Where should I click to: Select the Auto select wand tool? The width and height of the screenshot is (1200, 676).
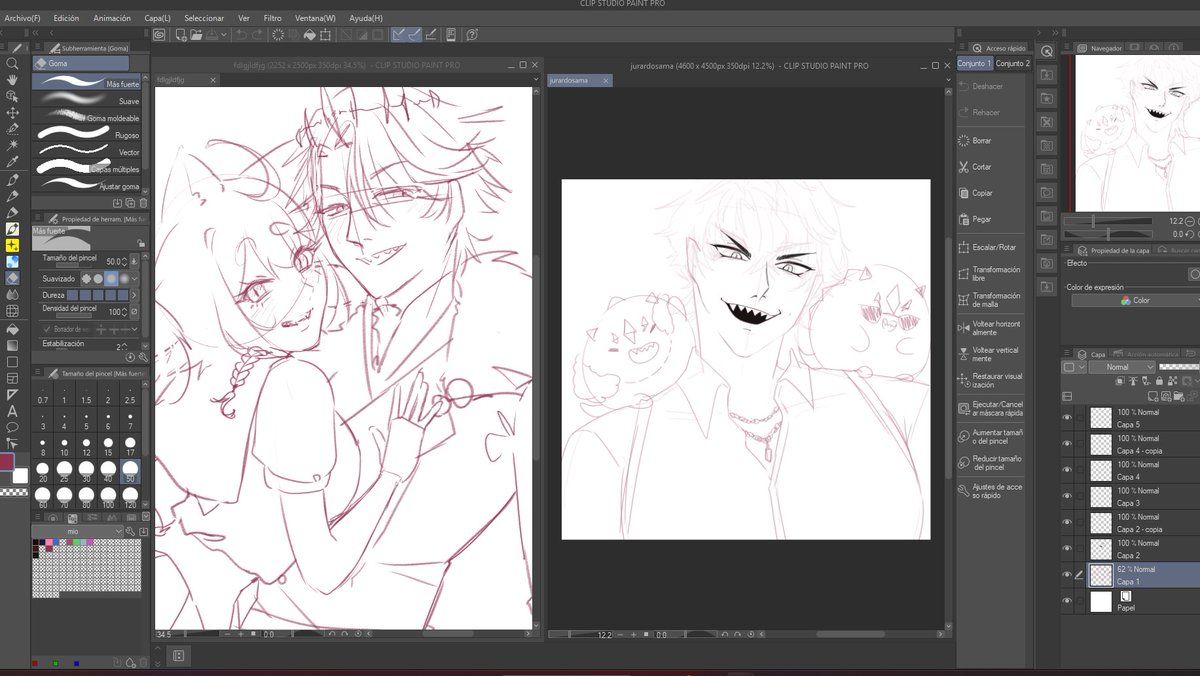(12, 145)
